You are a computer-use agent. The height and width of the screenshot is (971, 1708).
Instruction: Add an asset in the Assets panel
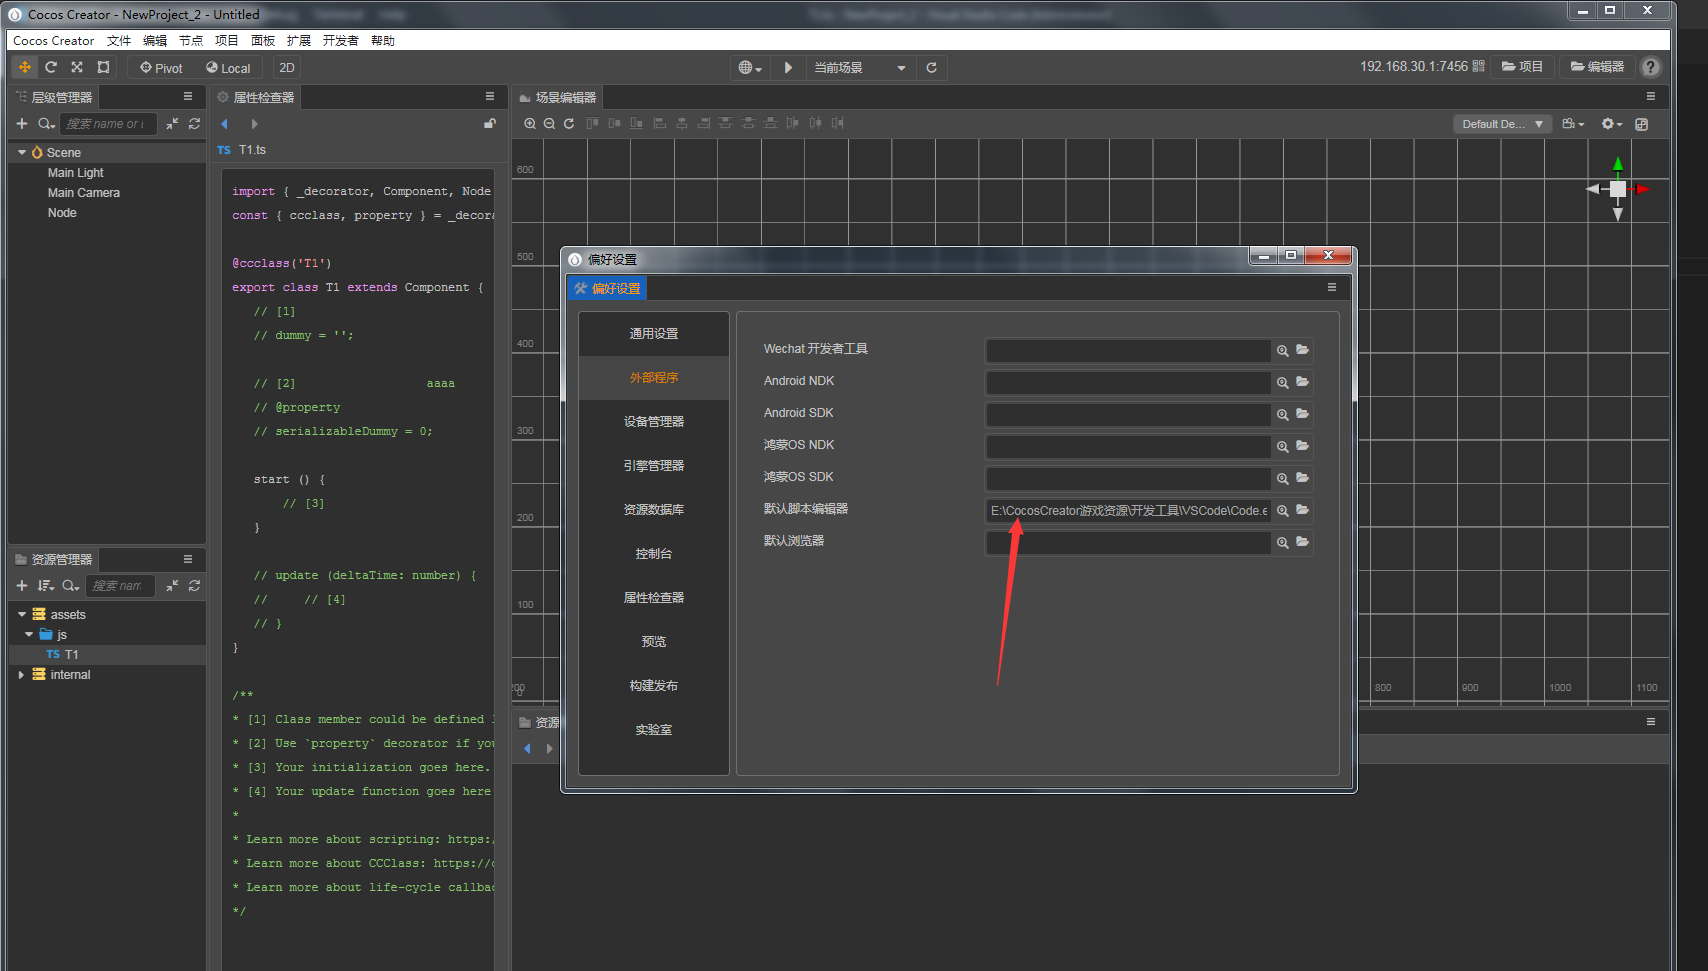pos(22,586)
